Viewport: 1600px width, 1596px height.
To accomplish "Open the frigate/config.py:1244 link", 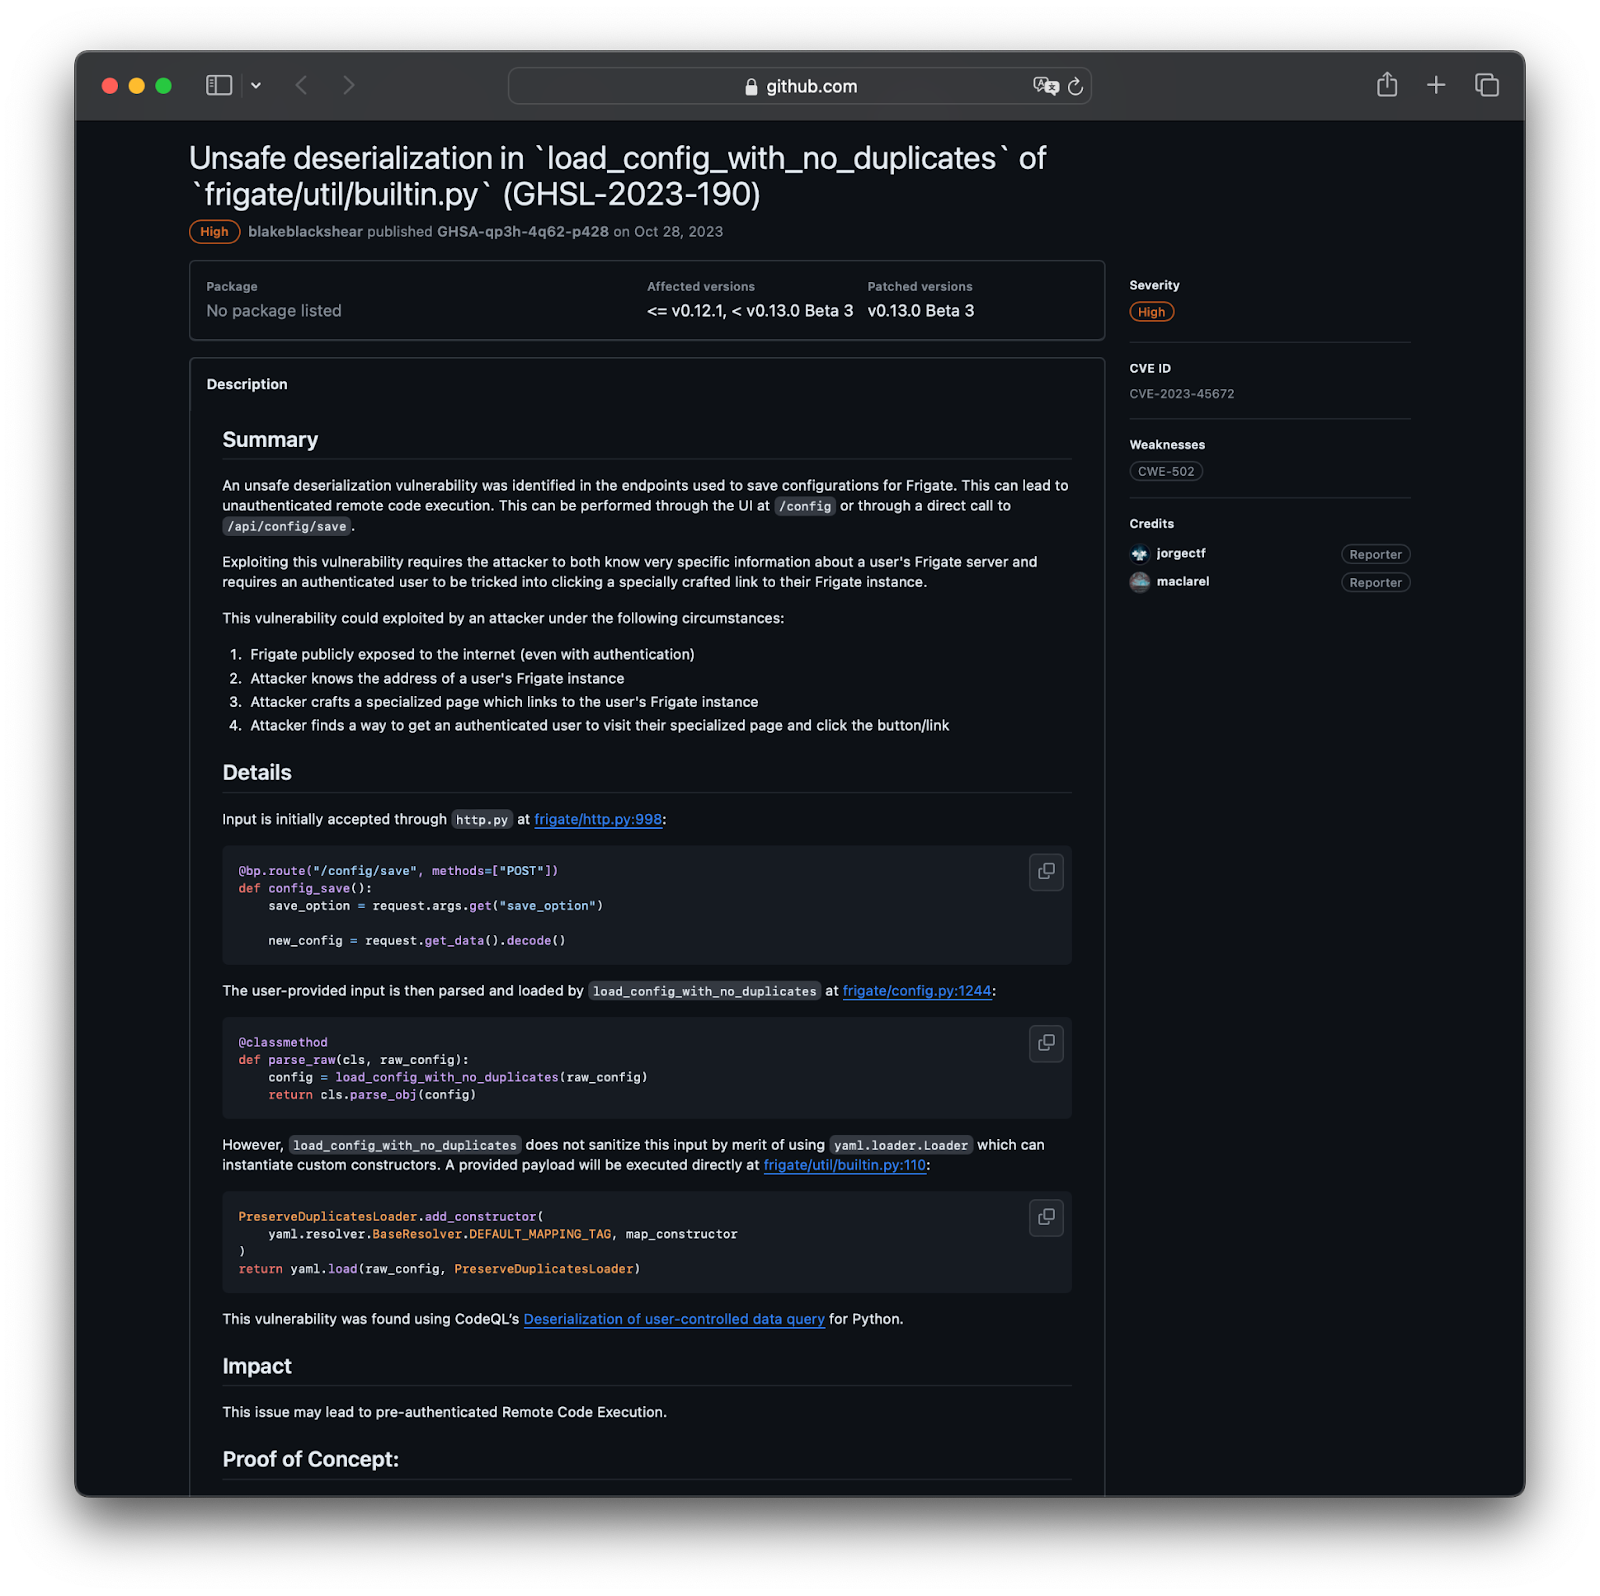I will 917,991.
